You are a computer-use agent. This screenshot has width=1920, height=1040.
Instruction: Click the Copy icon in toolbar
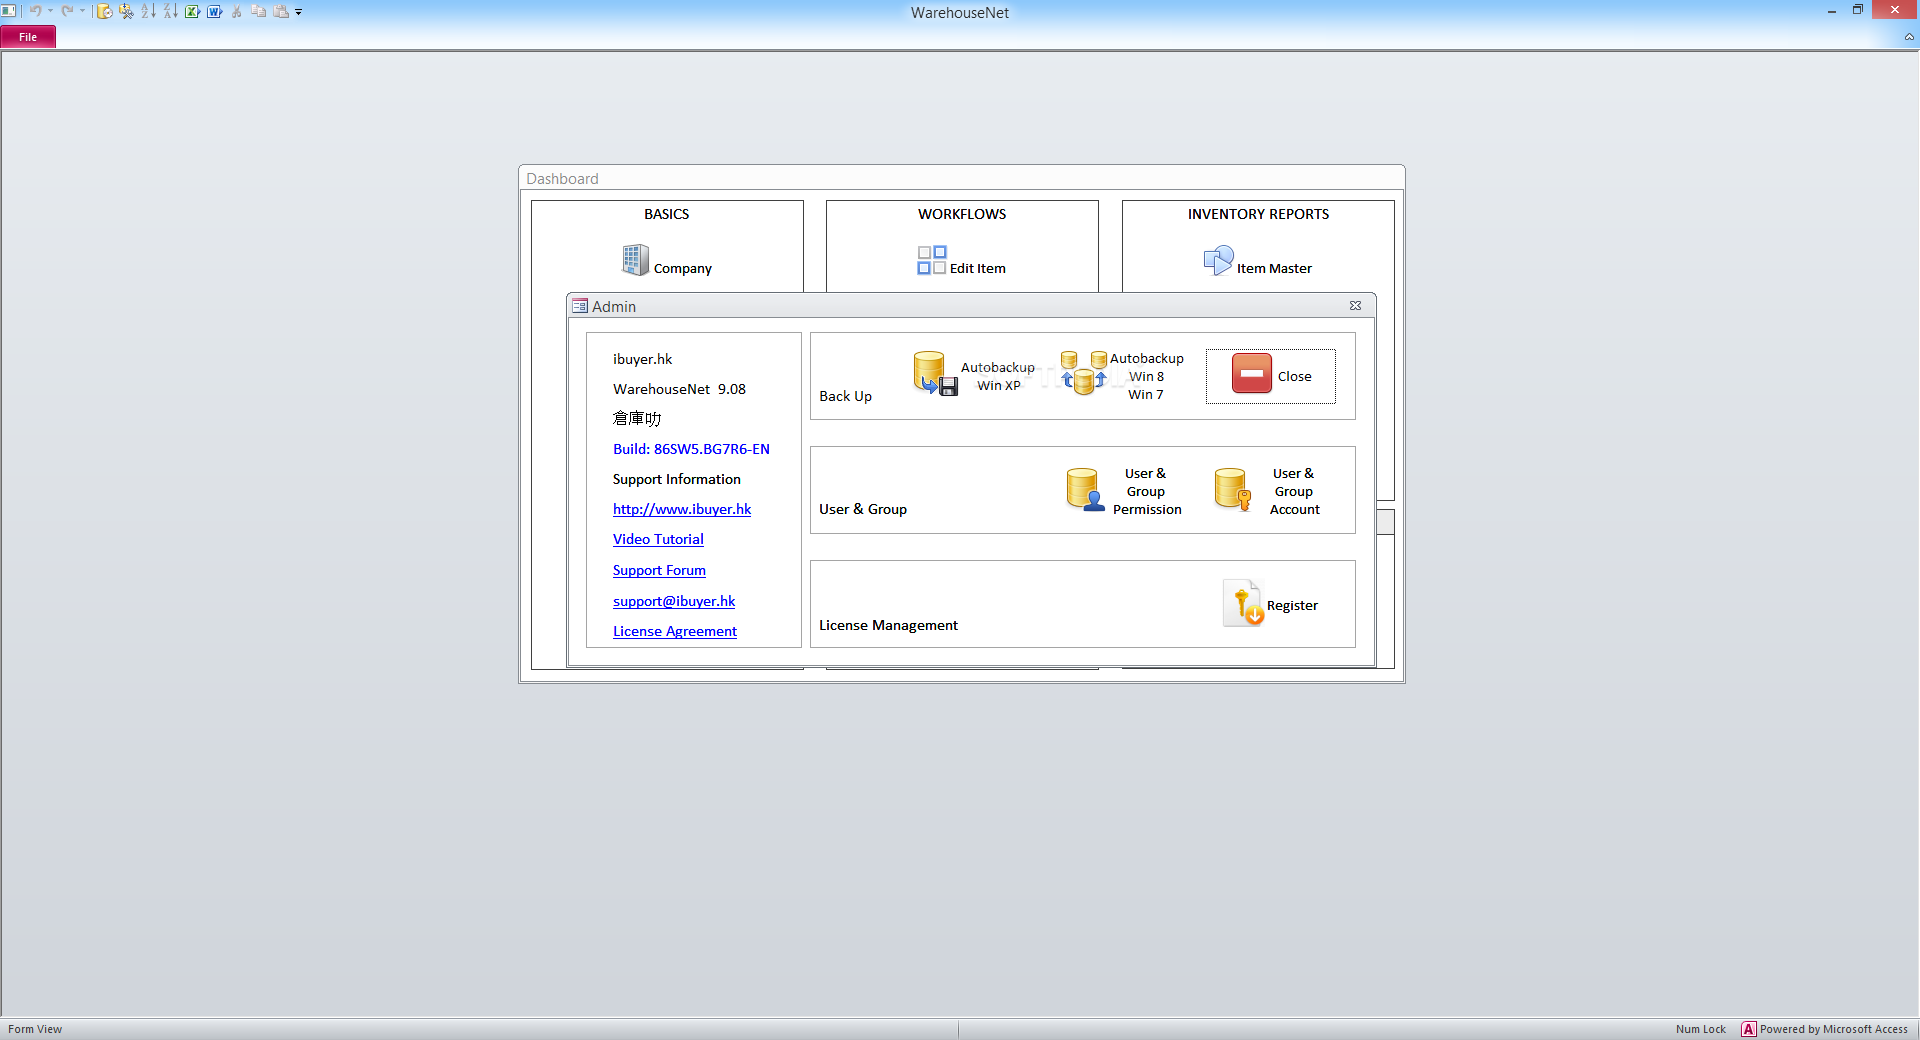pos(258,11)
